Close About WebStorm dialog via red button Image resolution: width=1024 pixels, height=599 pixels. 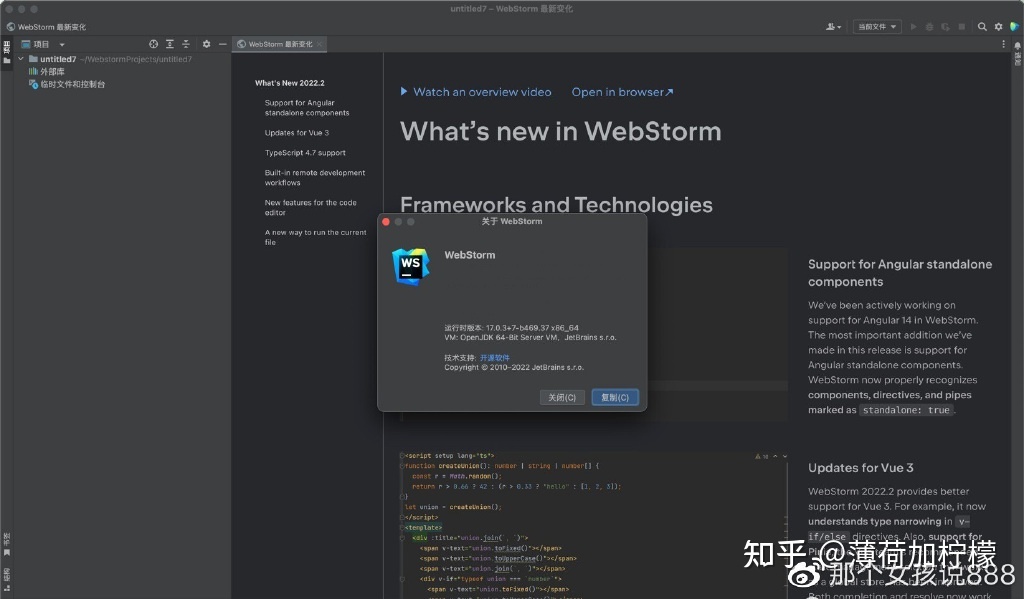[386, 222]
